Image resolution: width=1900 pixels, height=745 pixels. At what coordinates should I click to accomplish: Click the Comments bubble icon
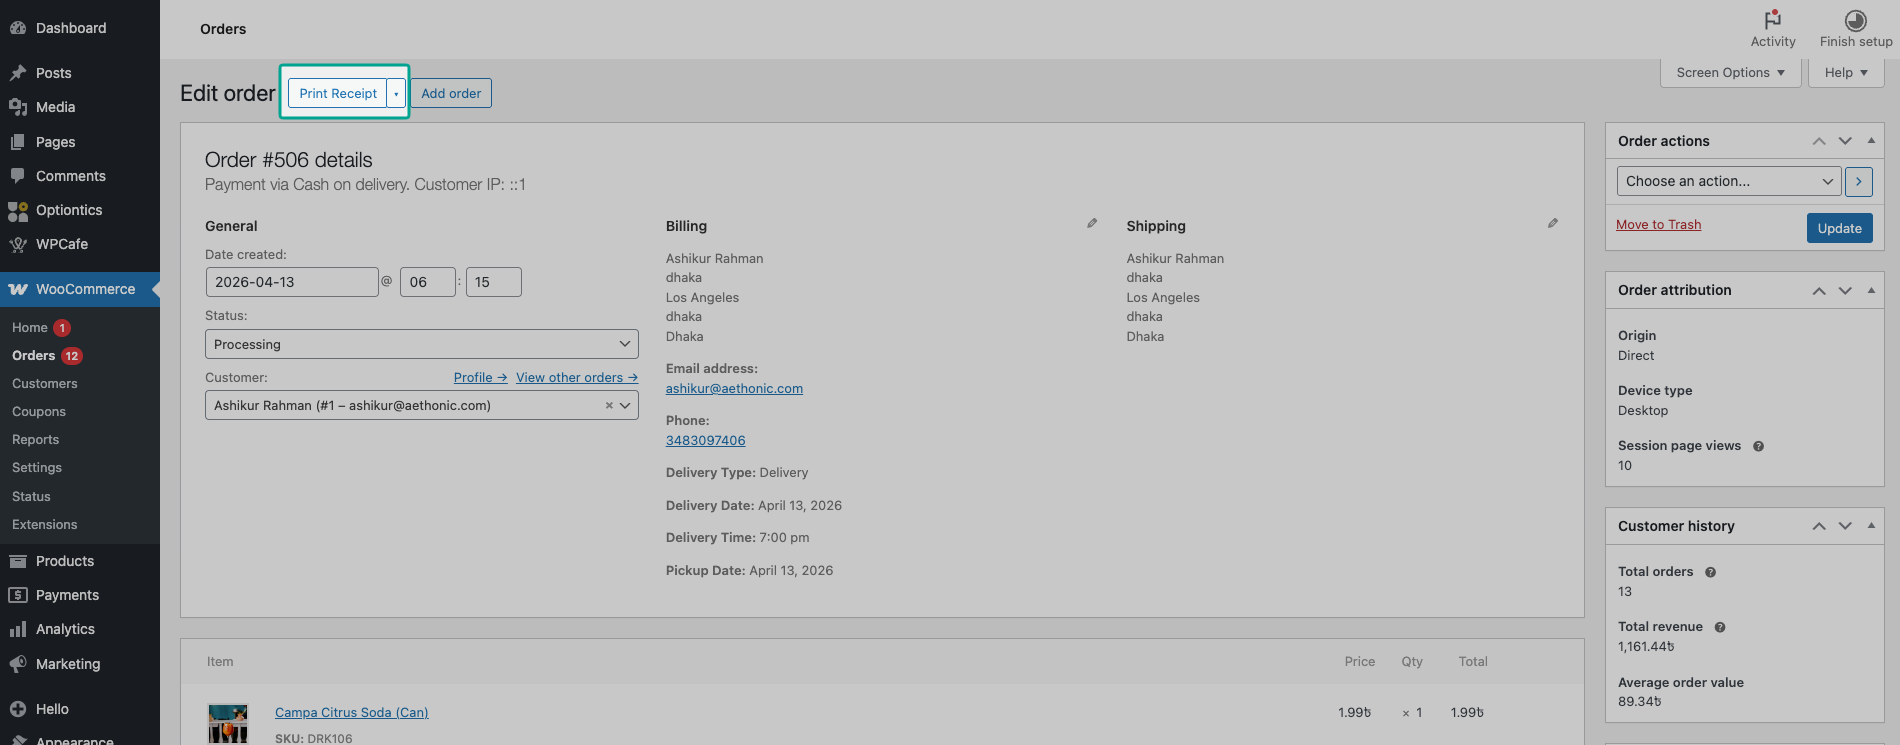click(18, 176)
